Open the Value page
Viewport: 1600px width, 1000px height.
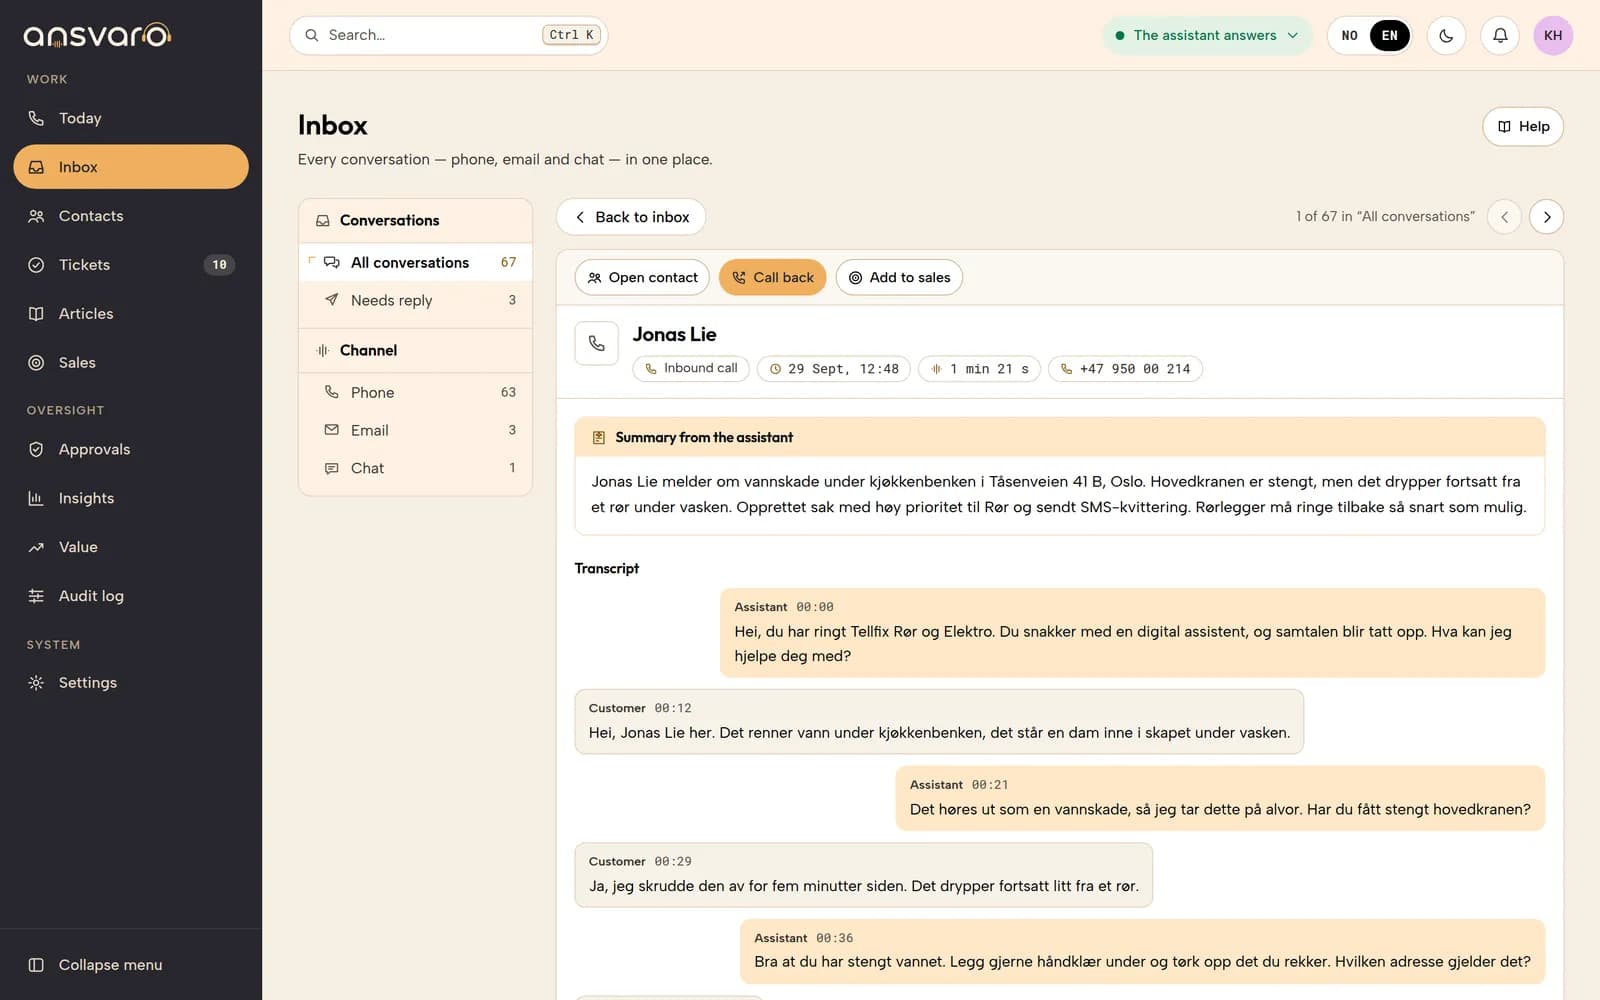tap(131, 547)
